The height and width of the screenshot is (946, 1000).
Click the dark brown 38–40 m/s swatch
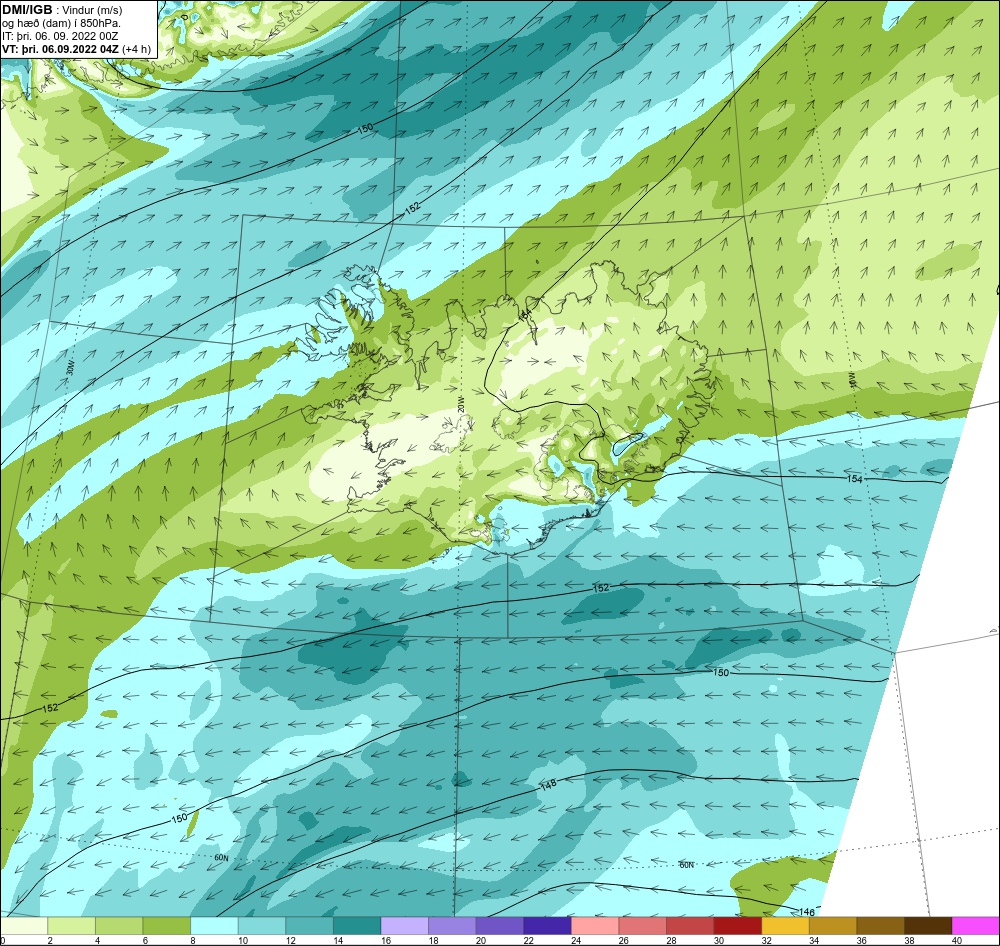[x=928, y=925]
